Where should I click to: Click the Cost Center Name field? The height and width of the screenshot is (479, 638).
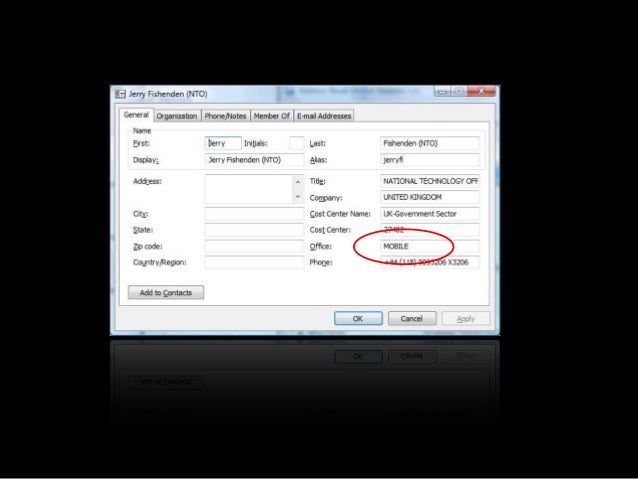pos(430,214)
